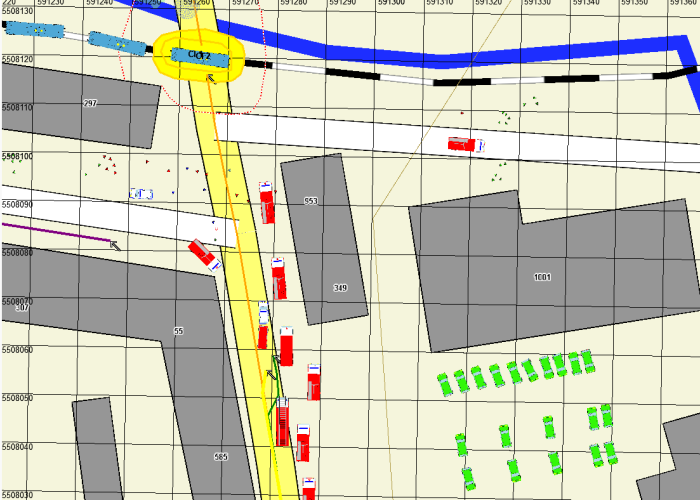Click northing label 5508050
700x500 pixels.
17,398
